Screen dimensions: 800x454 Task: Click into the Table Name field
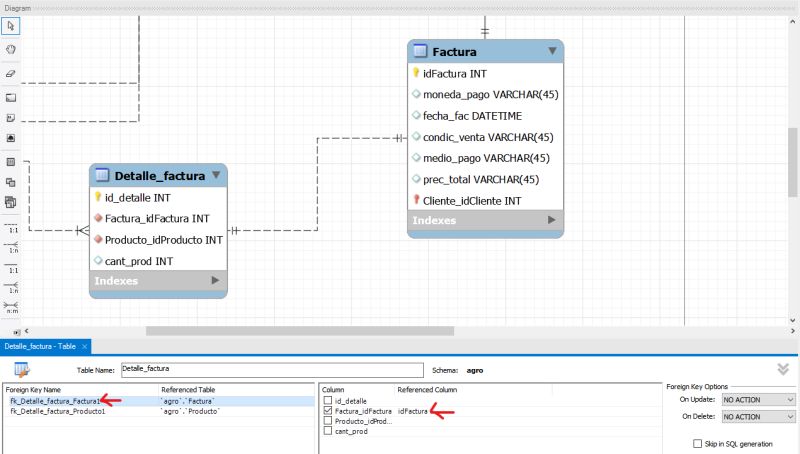tap(272, 369)
